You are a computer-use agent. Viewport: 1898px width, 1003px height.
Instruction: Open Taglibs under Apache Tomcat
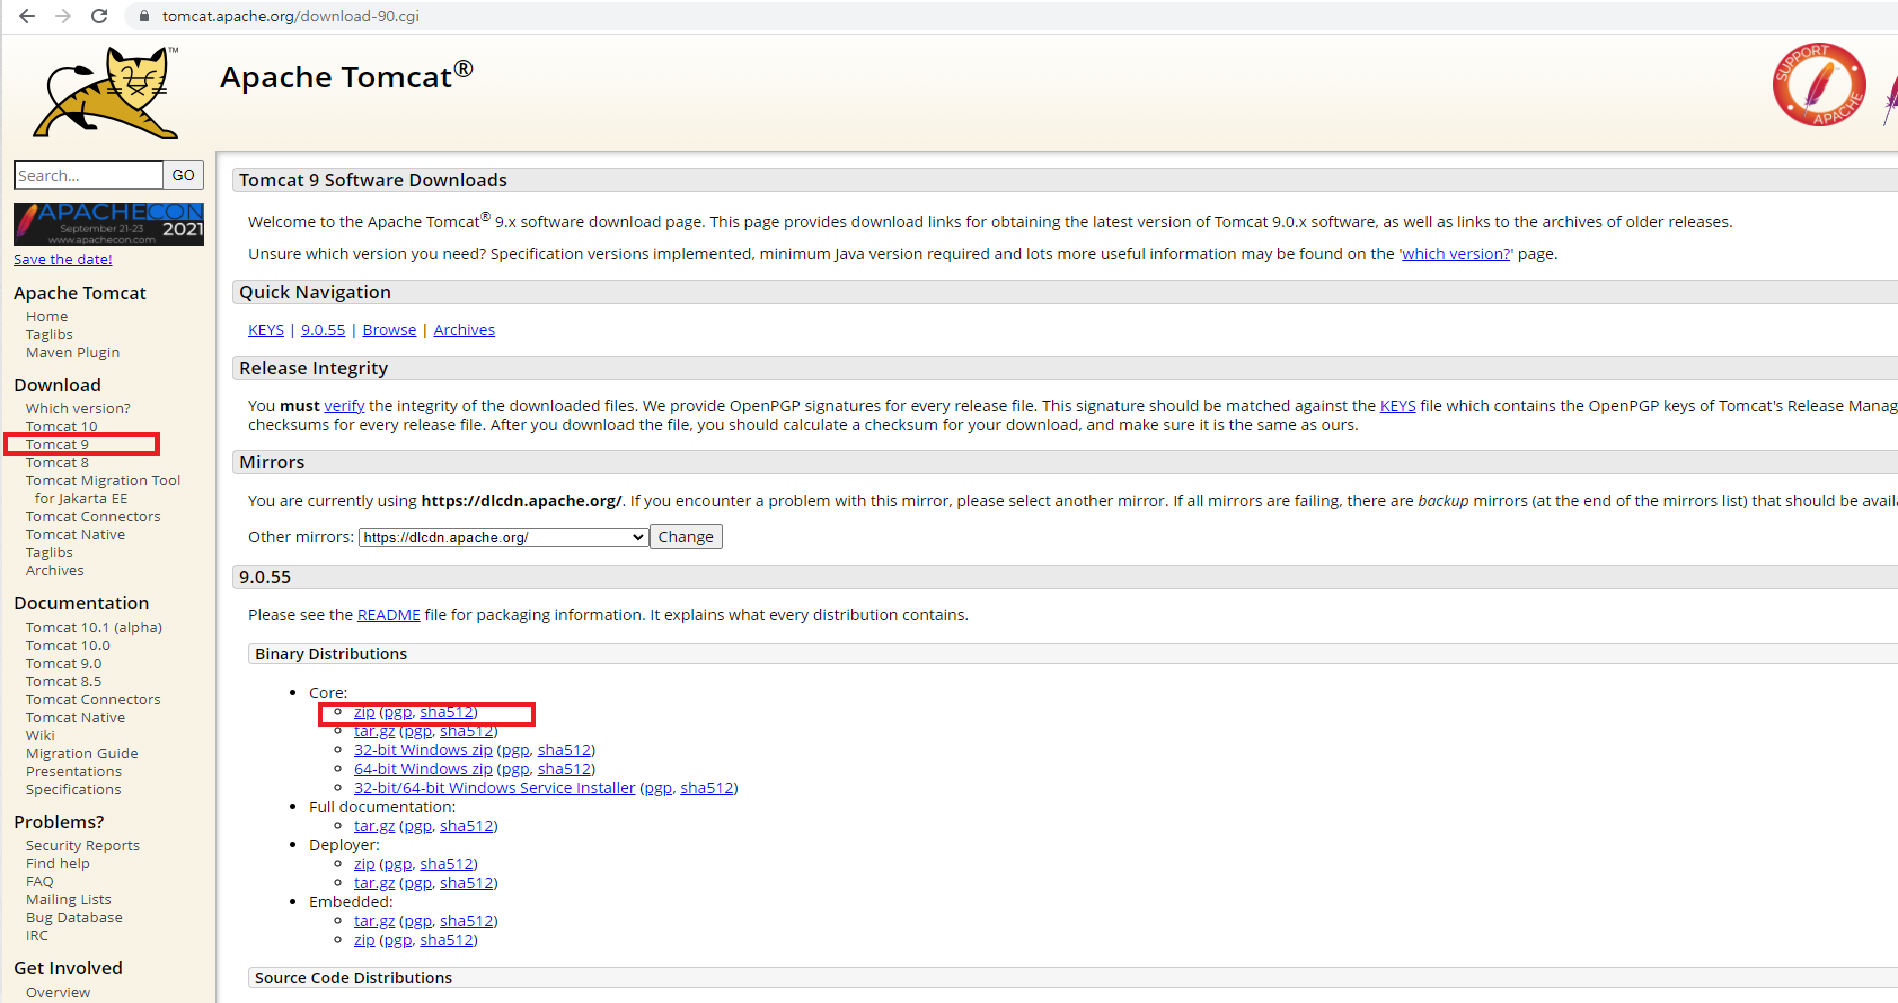(49, 334)
